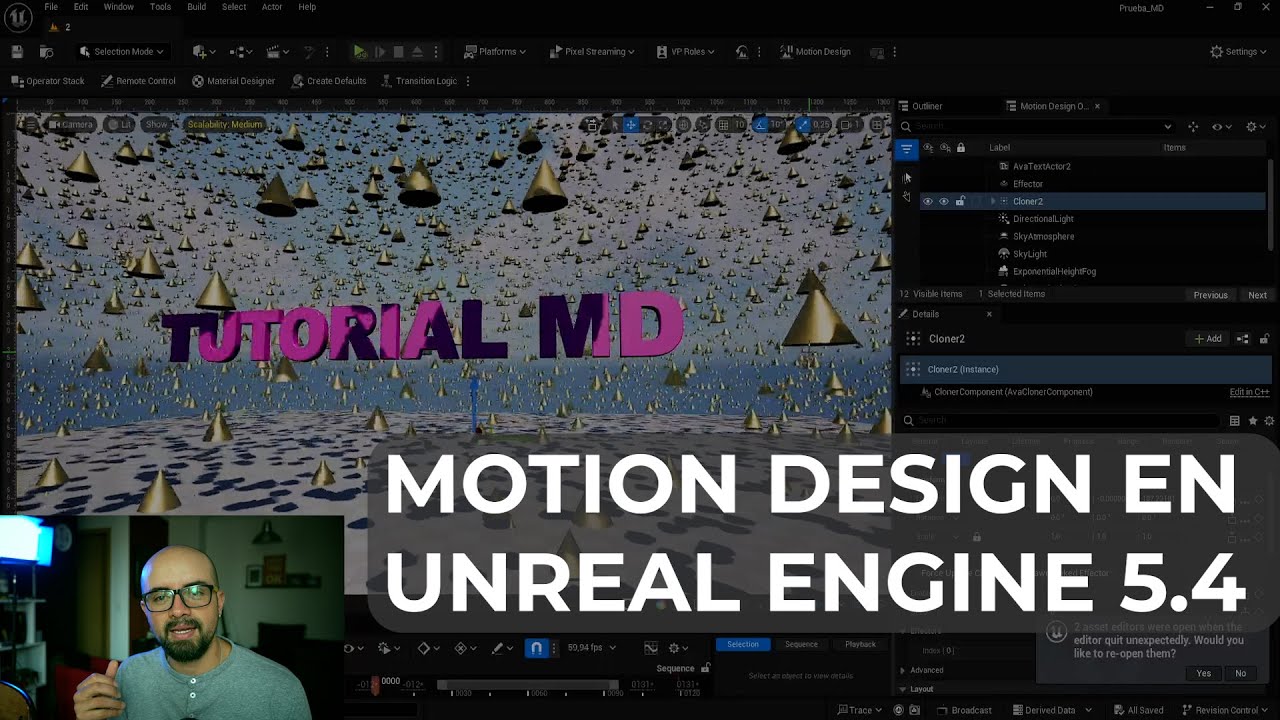The height and width of the screenshot is (720, 1280).
Task: Expand the Cloner2 tree item
Action: pos(992,202)
